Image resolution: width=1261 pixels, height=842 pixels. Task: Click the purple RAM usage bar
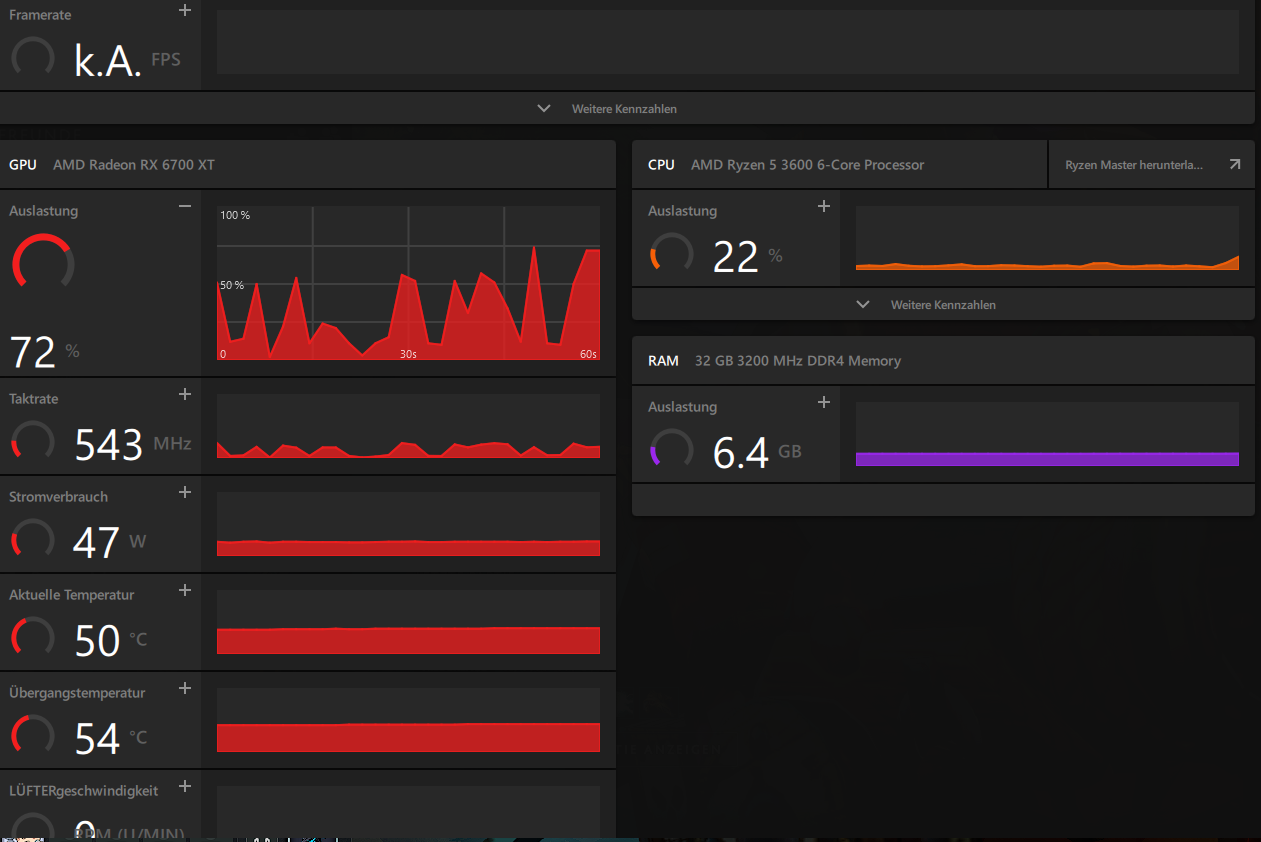[1047, 459]
